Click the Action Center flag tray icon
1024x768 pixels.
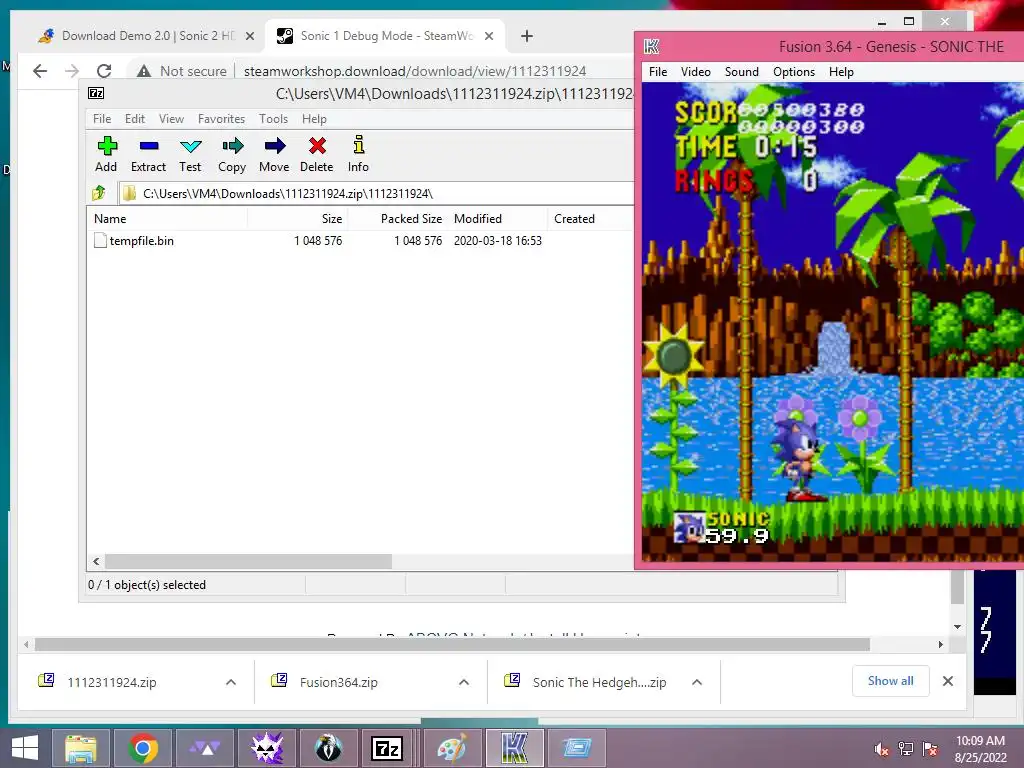click(x=930, y=749)
